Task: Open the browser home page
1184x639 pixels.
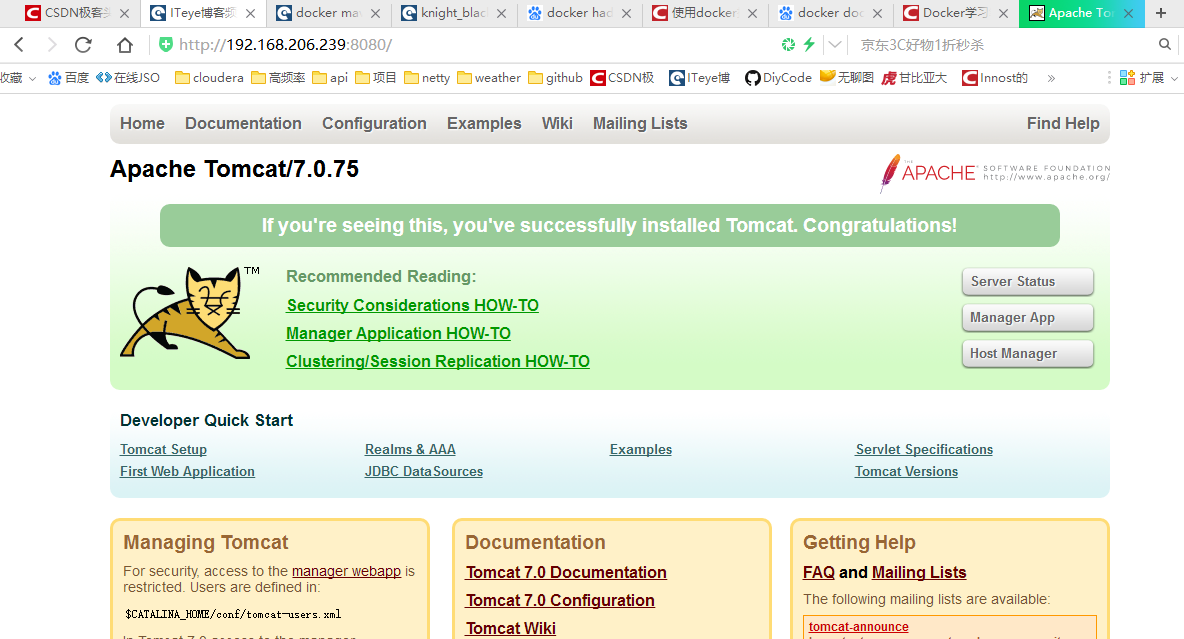Action: point(125,45)
